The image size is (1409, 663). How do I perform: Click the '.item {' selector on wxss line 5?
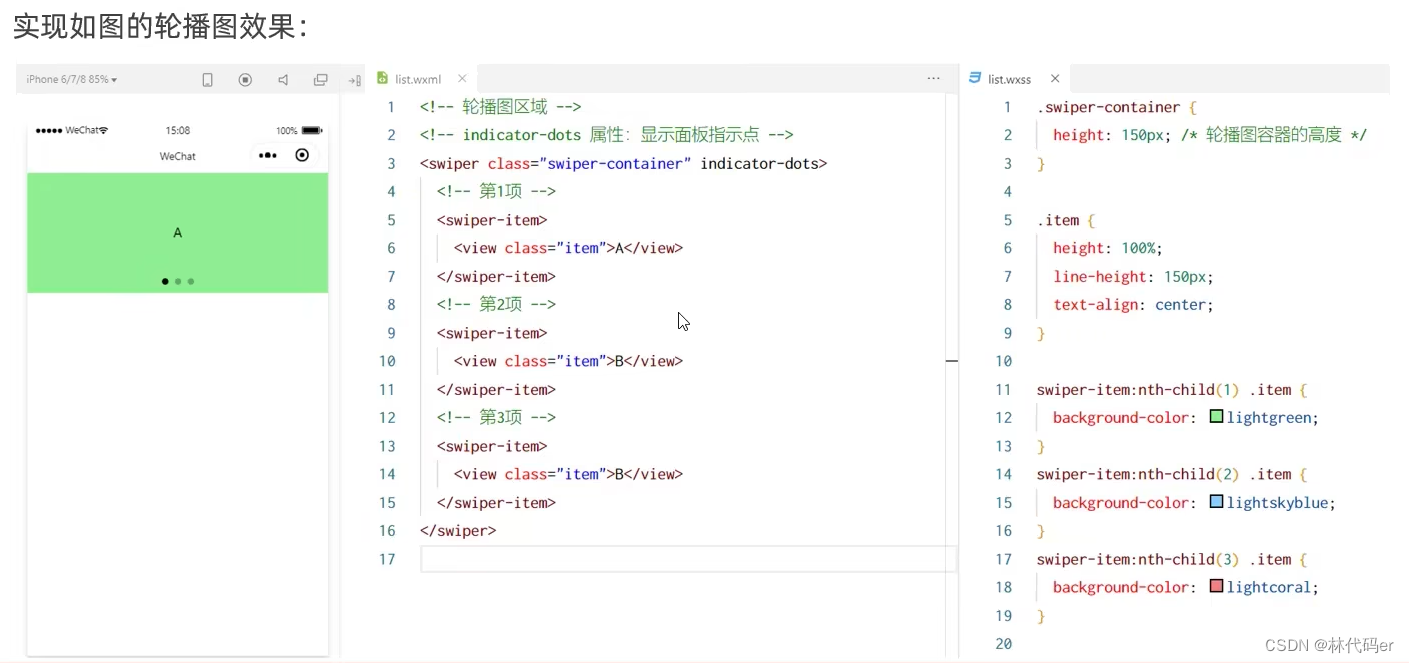coord(1066,220)
